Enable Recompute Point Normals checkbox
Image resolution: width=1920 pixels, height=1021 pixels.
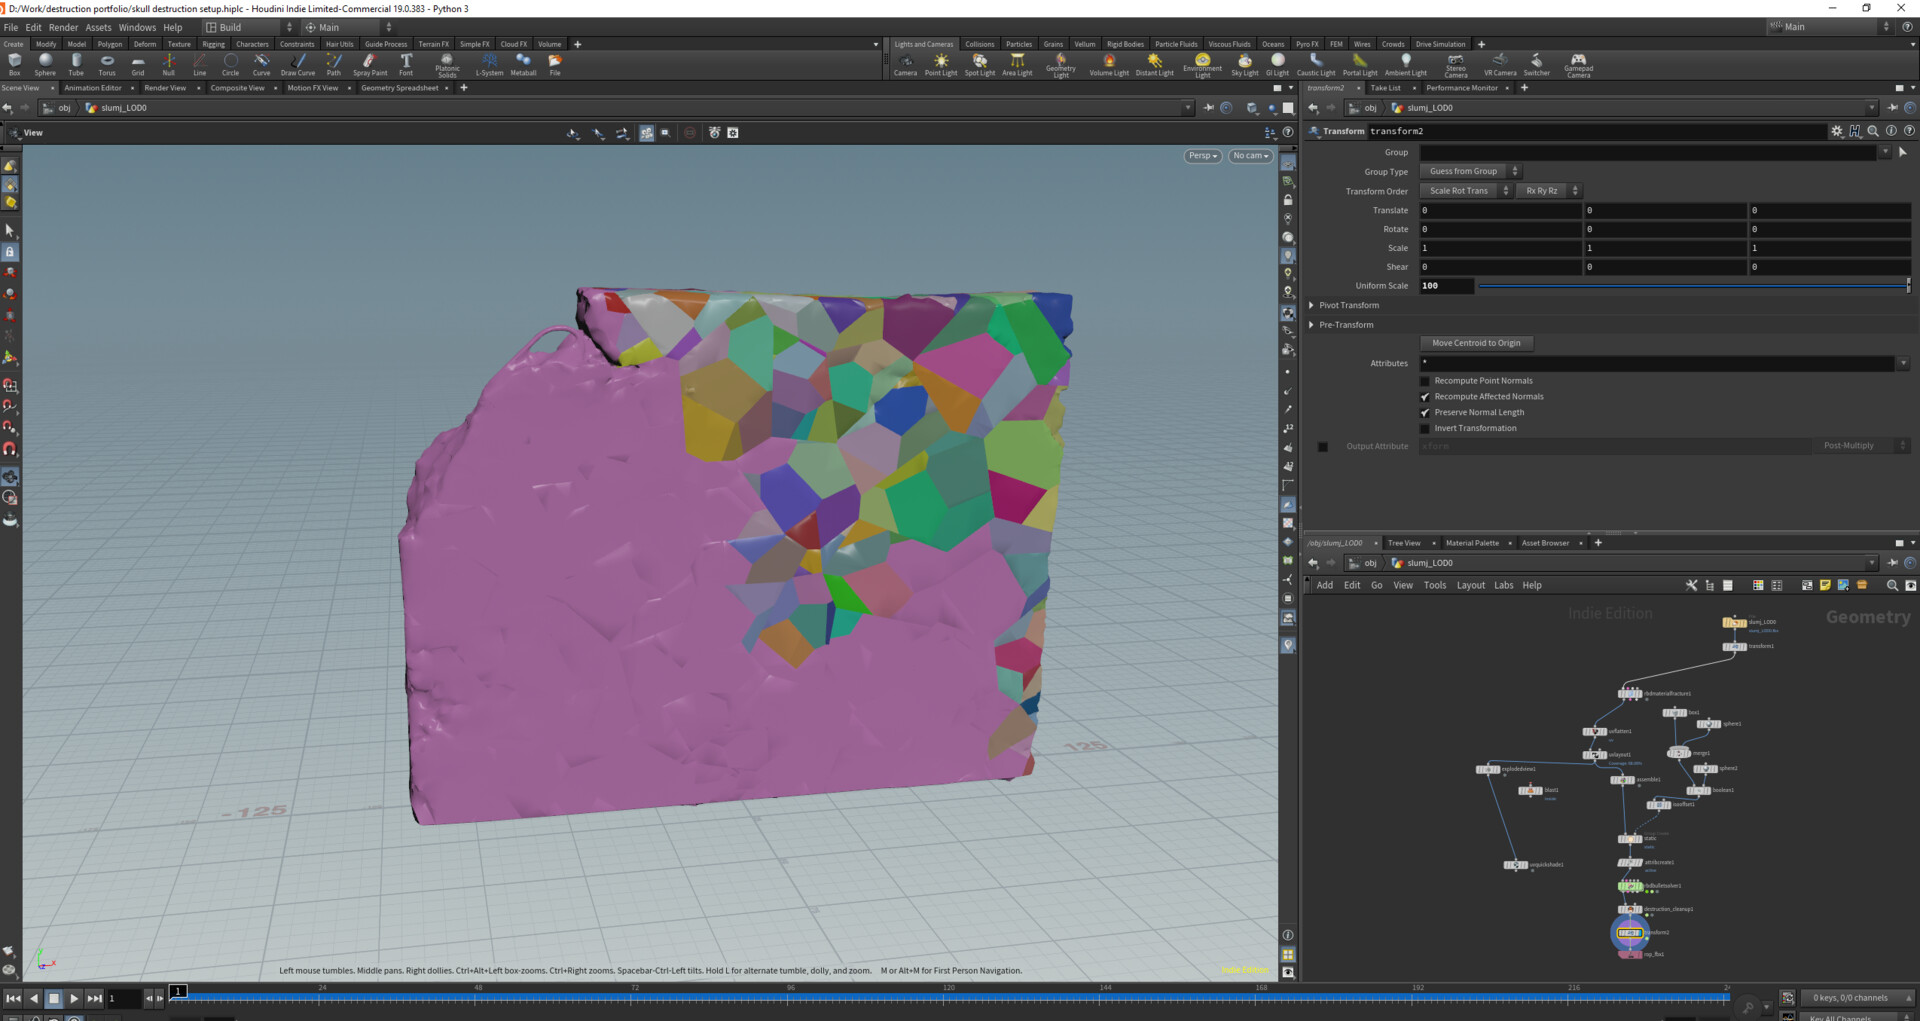point(1425,381)
